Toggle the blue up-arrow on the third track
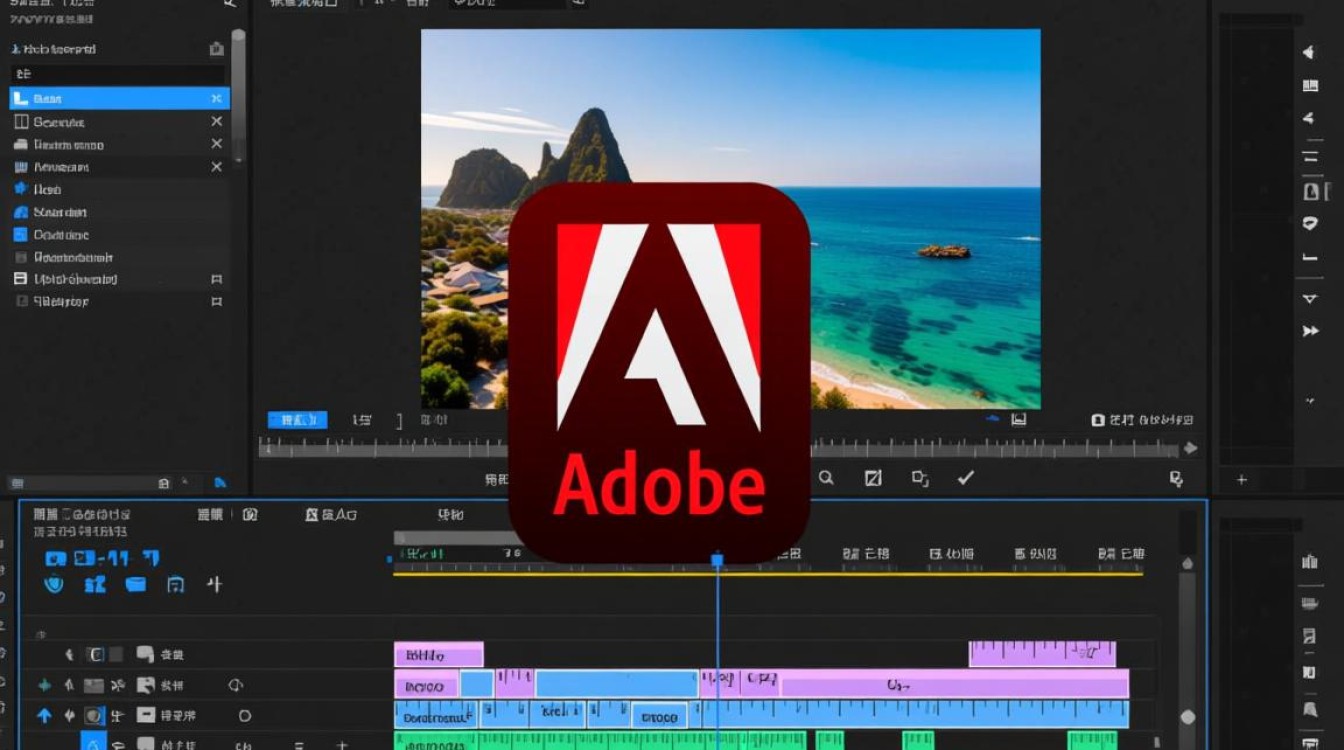Screen dimensions: 1344x750 point(44,716)
